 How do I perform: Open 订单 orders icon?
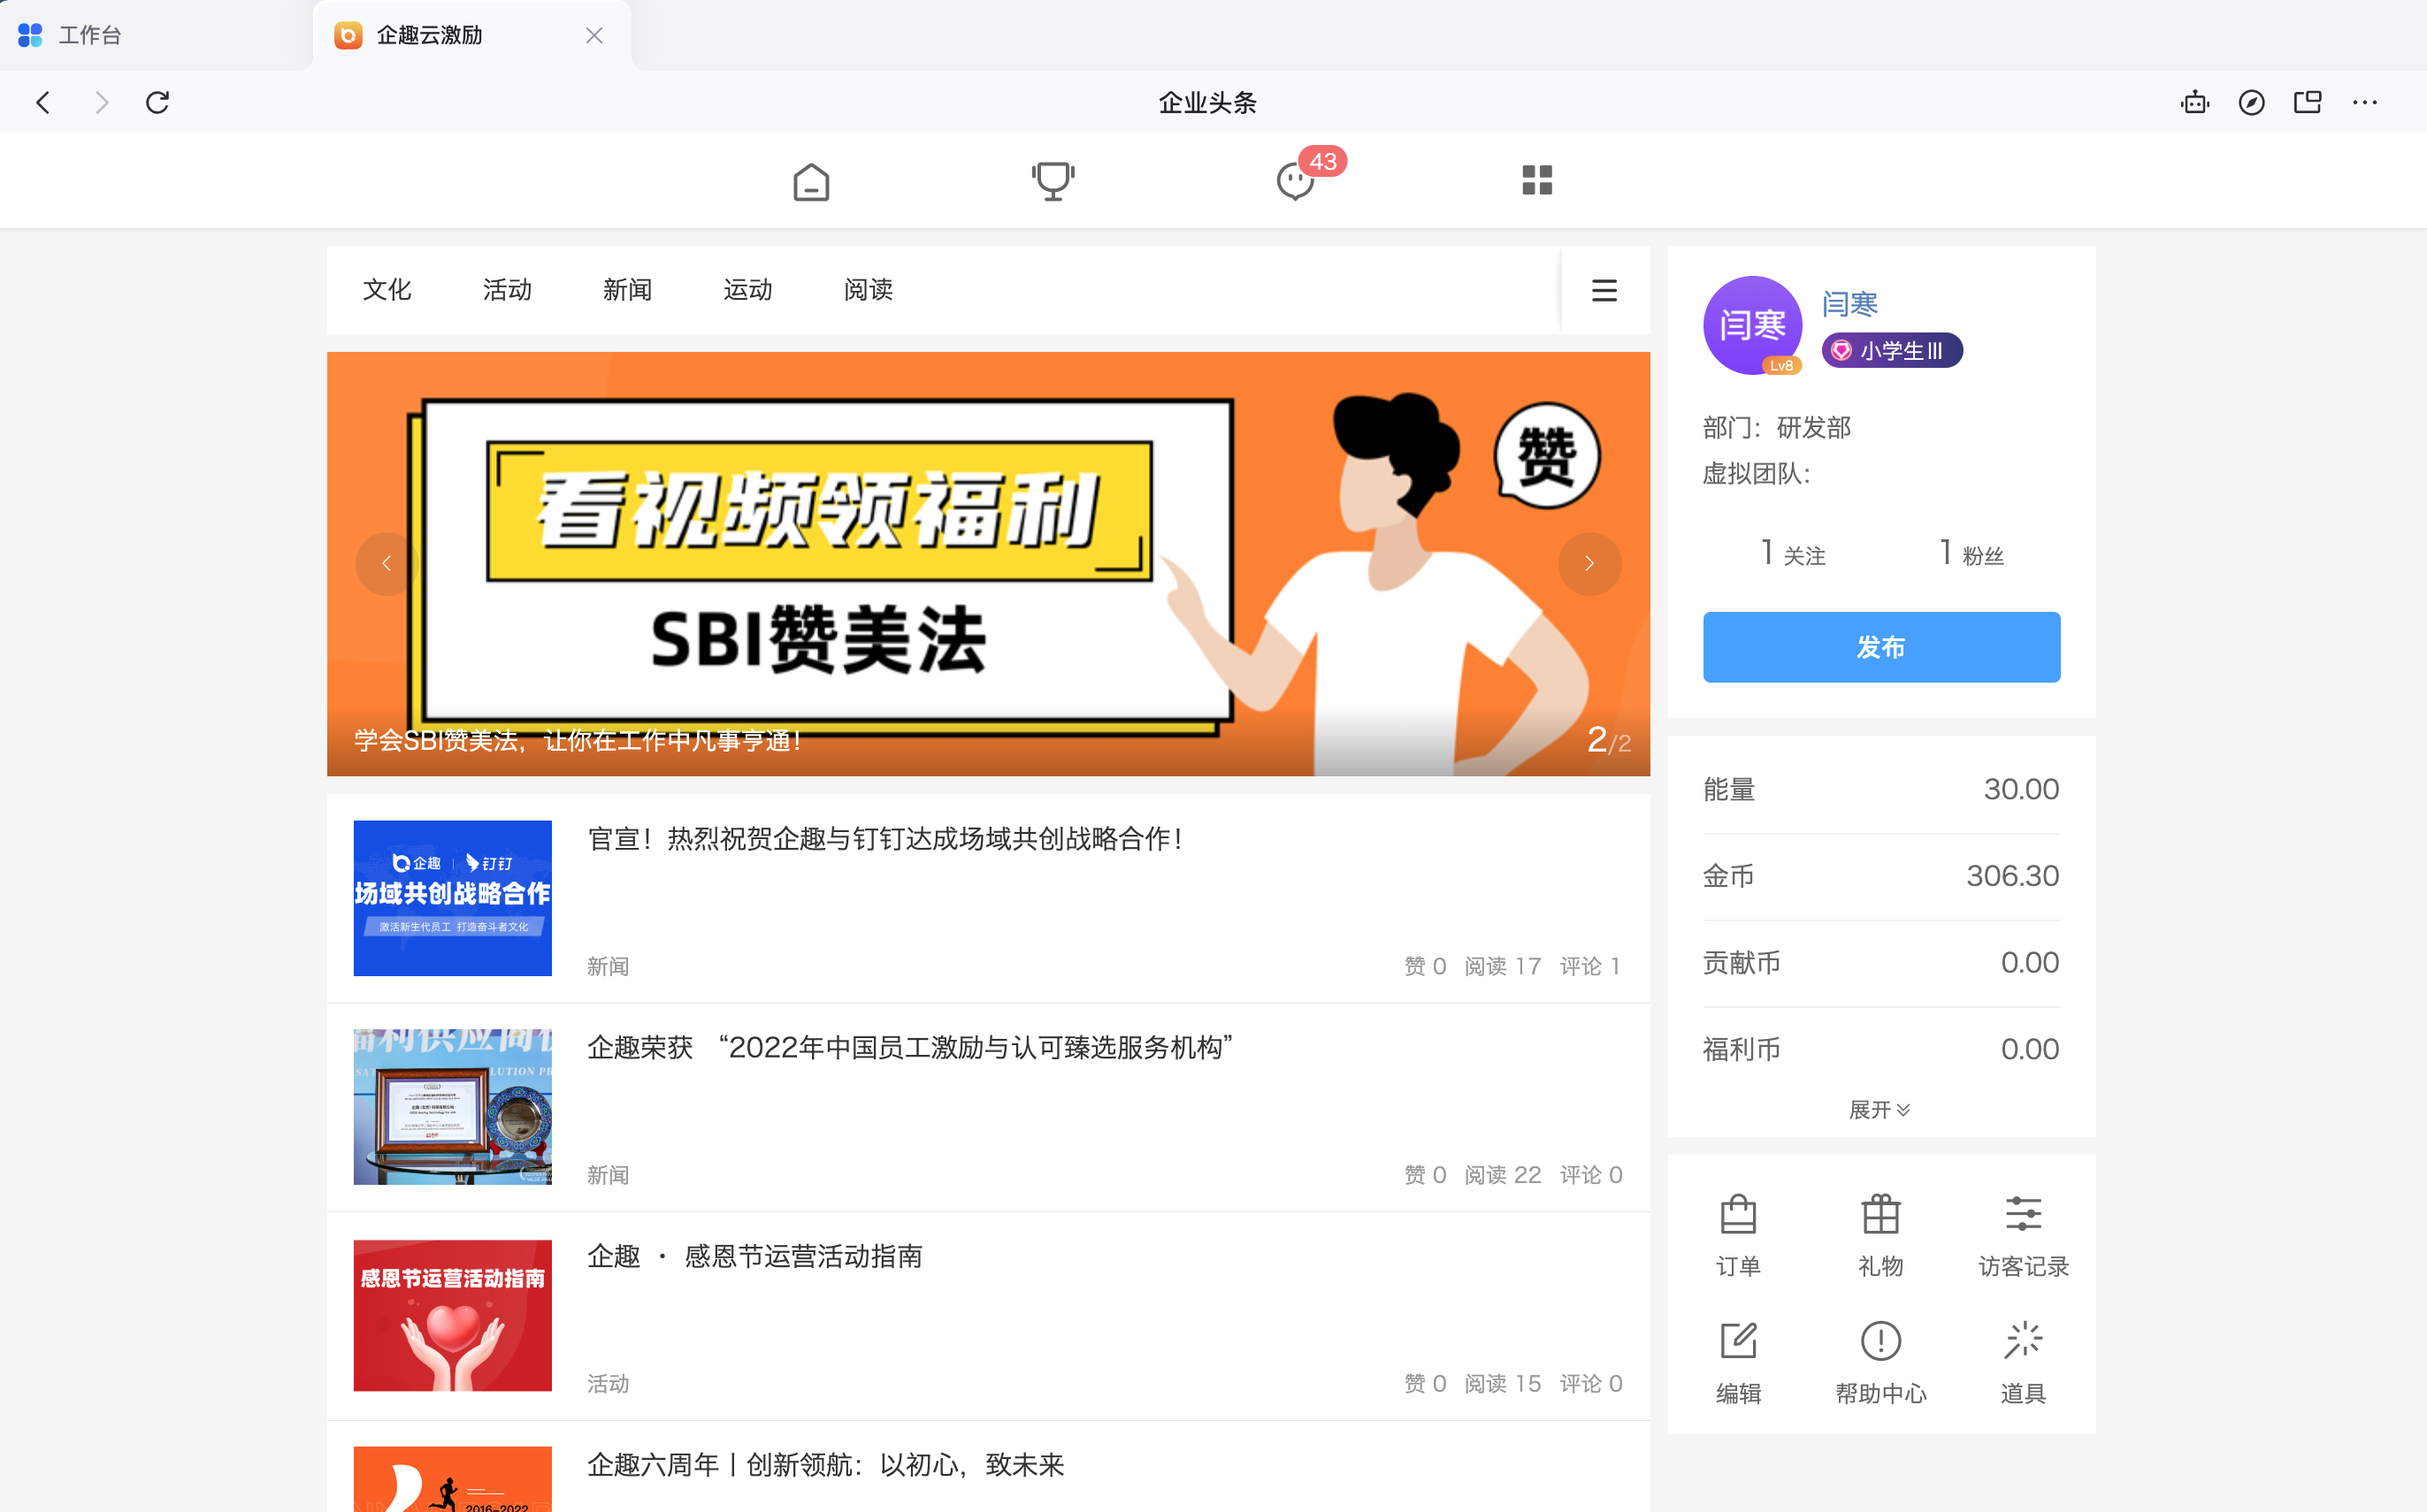1738,1235
